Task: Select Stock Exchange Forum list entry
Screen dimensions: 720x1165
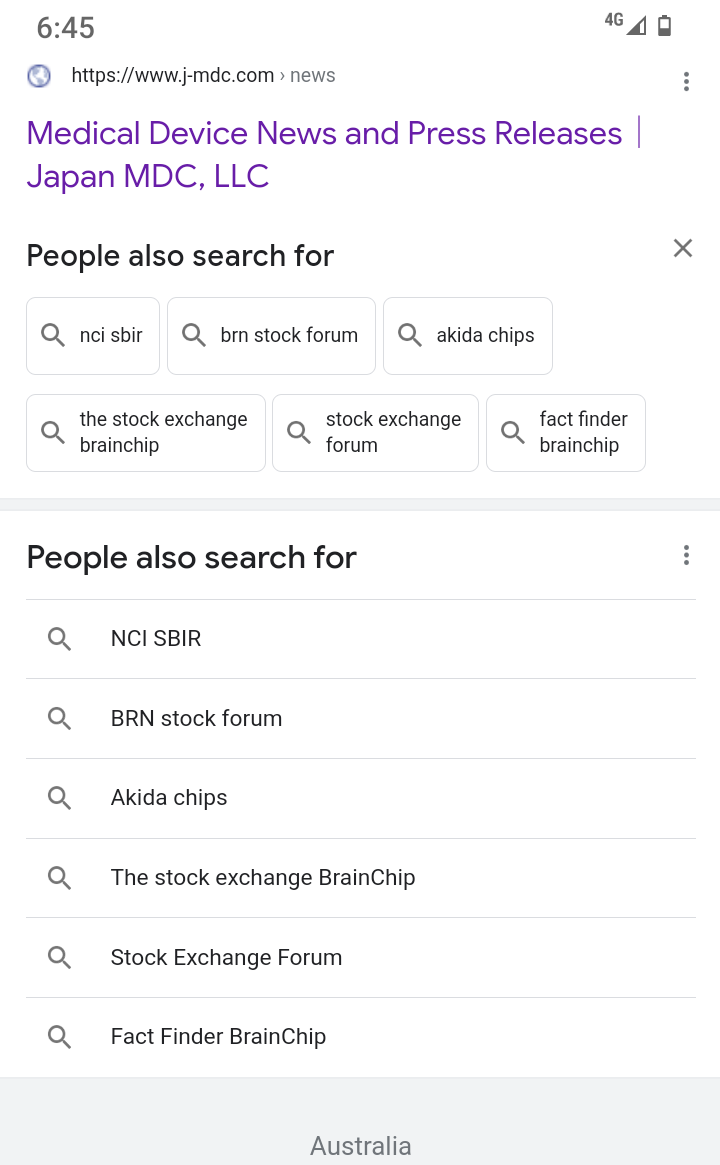Action: click(361, 958)
